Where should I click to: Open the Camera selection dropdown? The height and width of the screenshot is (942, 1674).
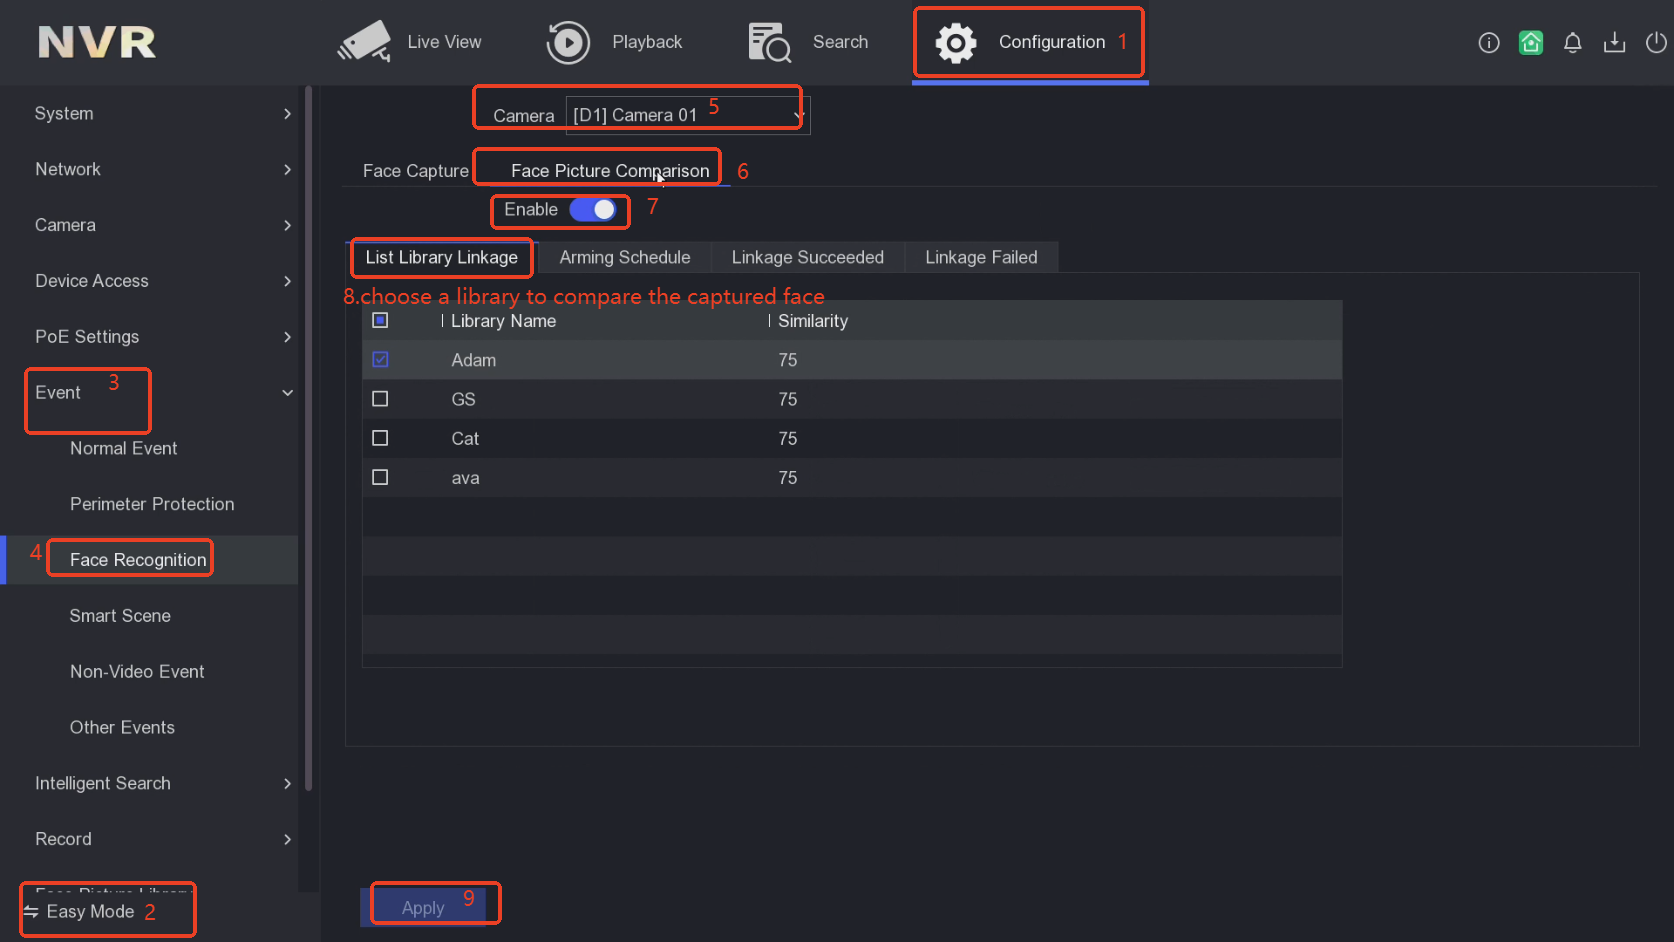(687, 115)
